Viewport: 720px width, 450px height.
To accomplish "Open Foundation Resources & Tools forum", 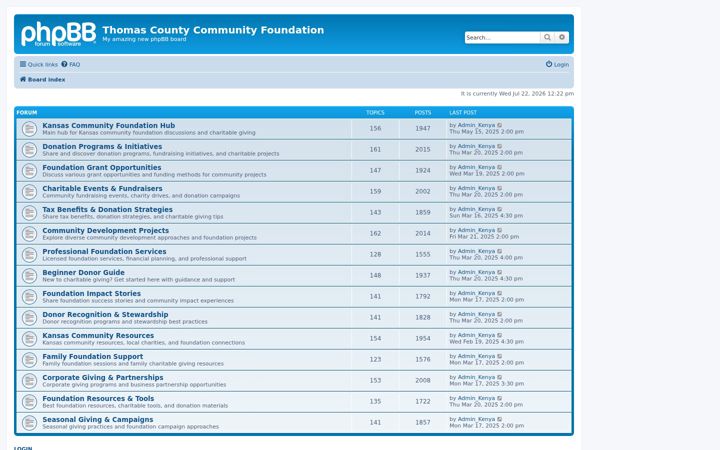I will pos(98,399).
